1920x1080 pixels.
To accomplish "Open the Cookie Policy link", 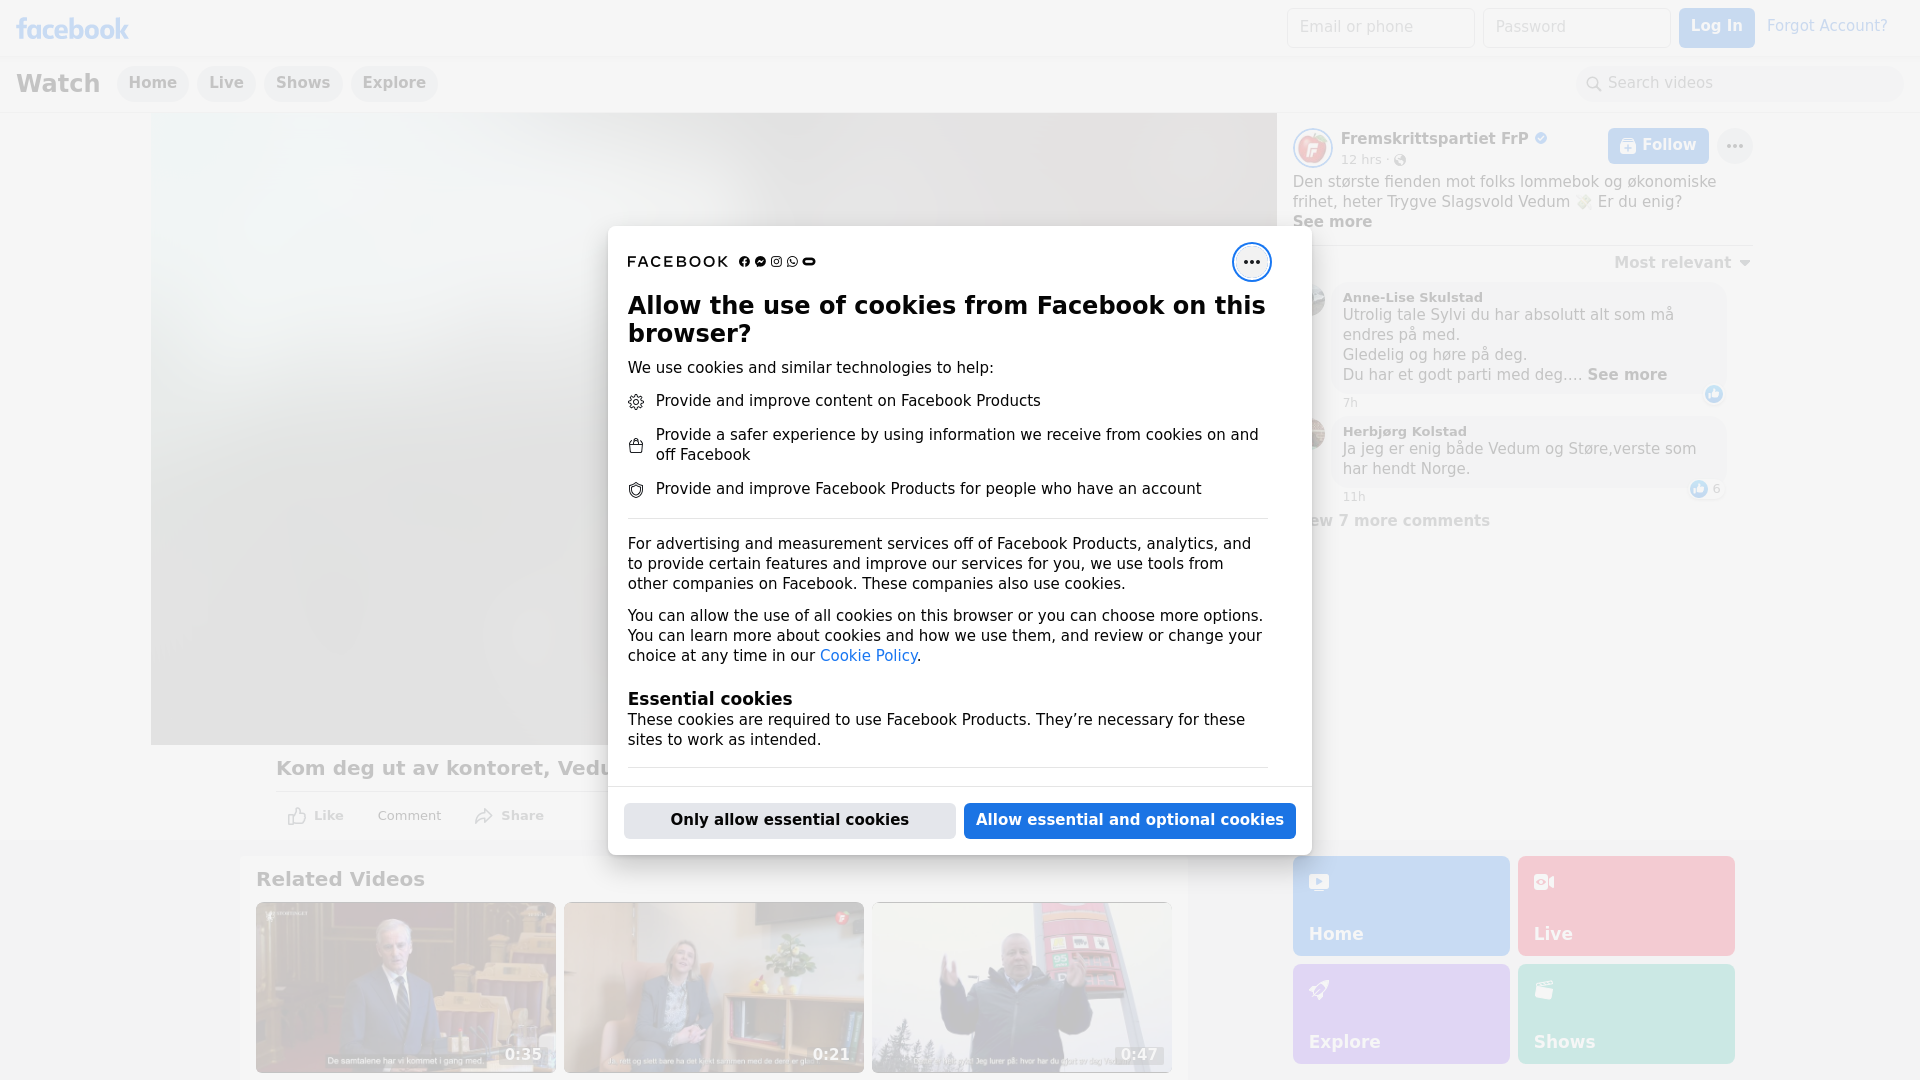I will pyautogui.click(x=868, y=656).
